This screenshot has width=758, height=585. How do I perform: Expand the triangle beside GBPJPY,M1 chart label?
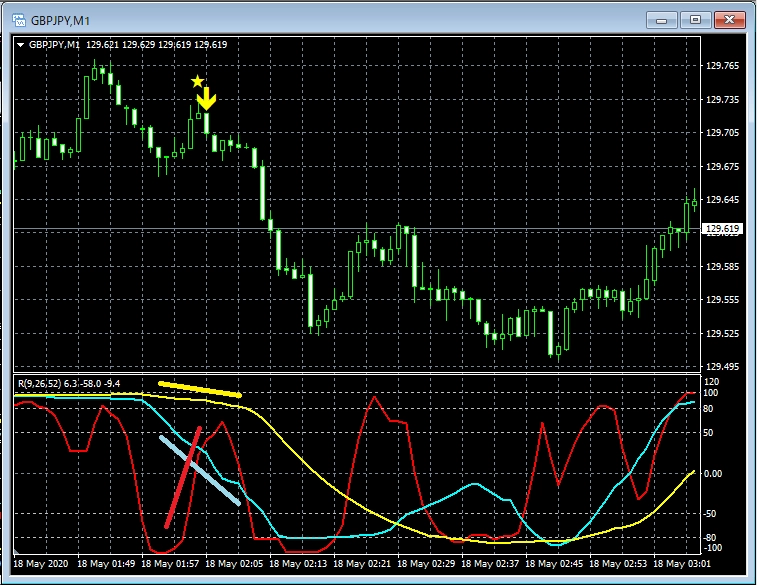pyautogui.click(x=21, y=45)
